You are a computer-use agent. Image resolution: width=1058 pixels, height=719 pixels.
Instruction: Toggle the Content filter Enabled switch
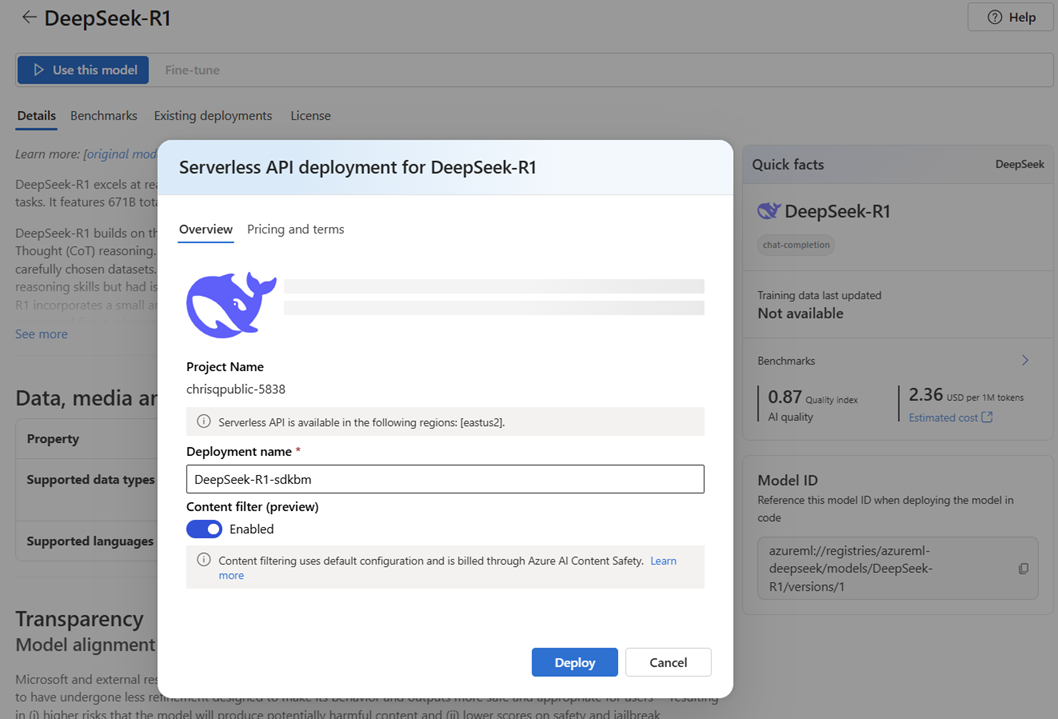(x=204, y=529)
